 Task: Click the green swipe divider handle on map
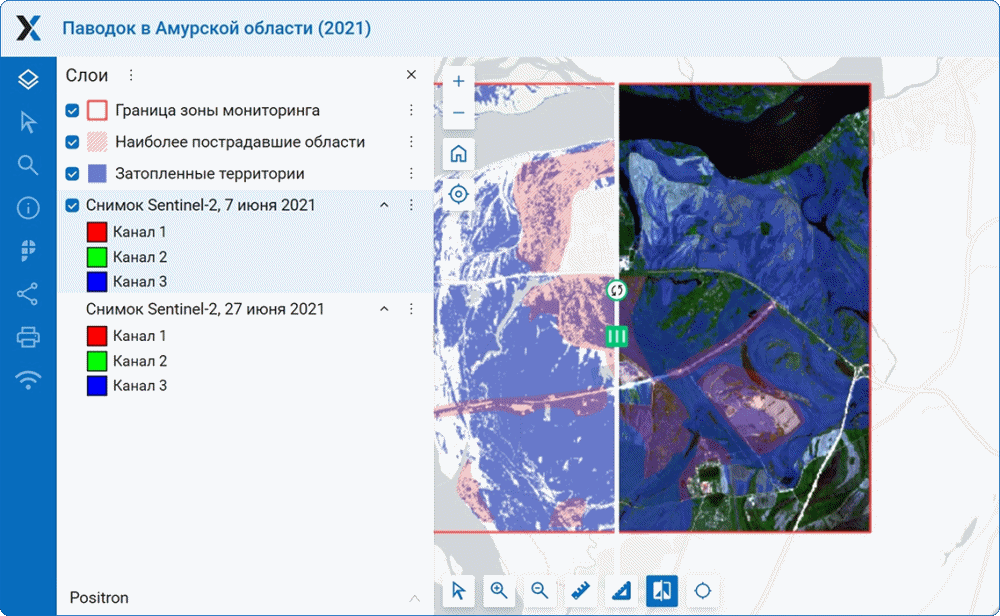[x=617, y=336]
